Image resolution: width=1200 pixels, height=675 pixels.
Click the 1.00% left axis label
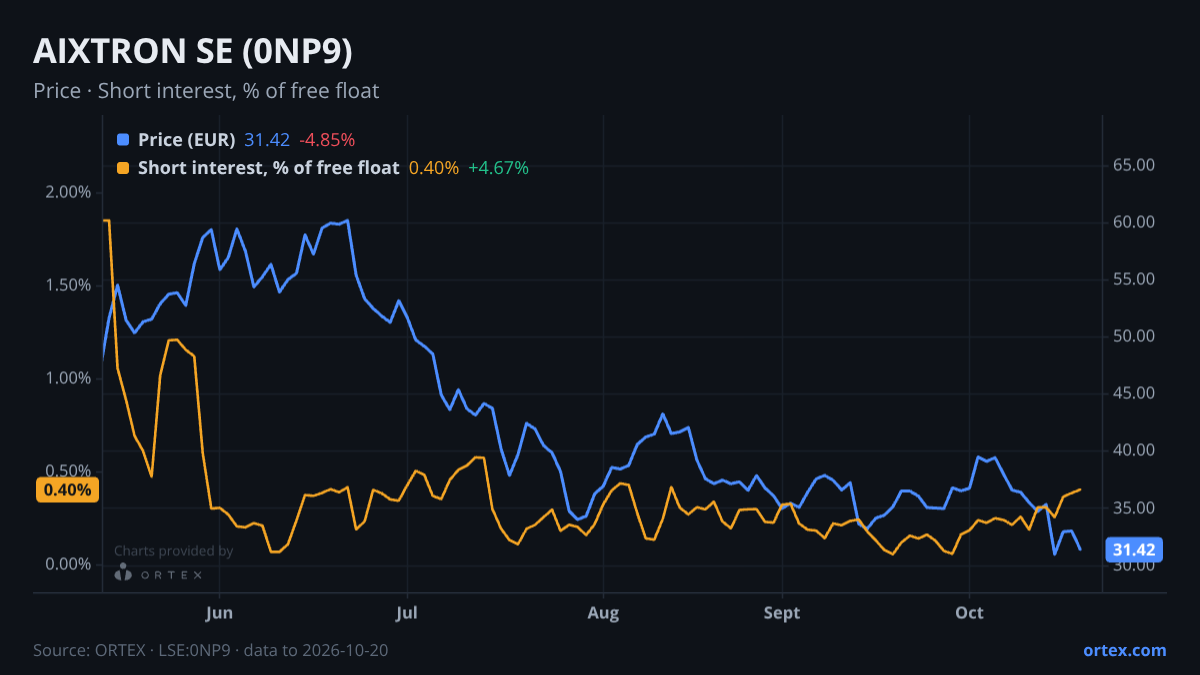69,378
